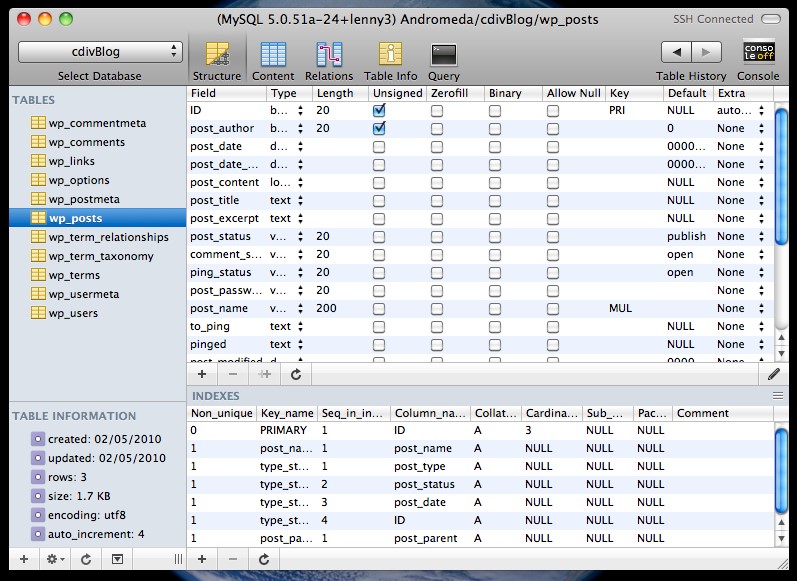
Task: Refresh the field list
Action: point(296,375)
